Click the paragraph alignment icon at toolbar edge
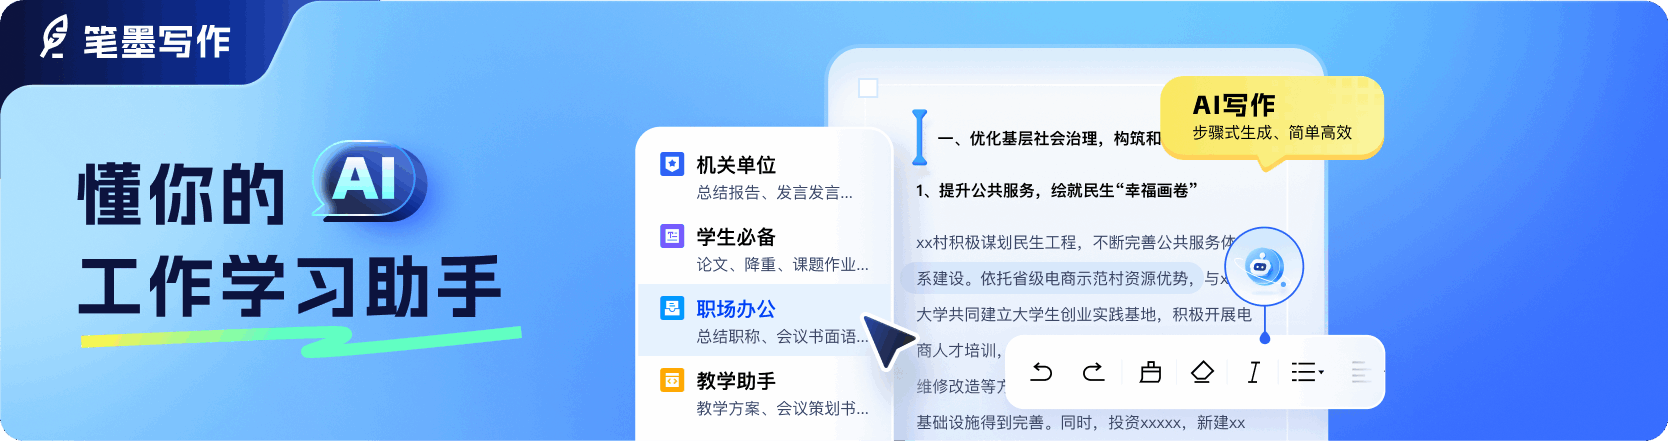Viewport: 1668px width, 441px height. [1362, 372]
